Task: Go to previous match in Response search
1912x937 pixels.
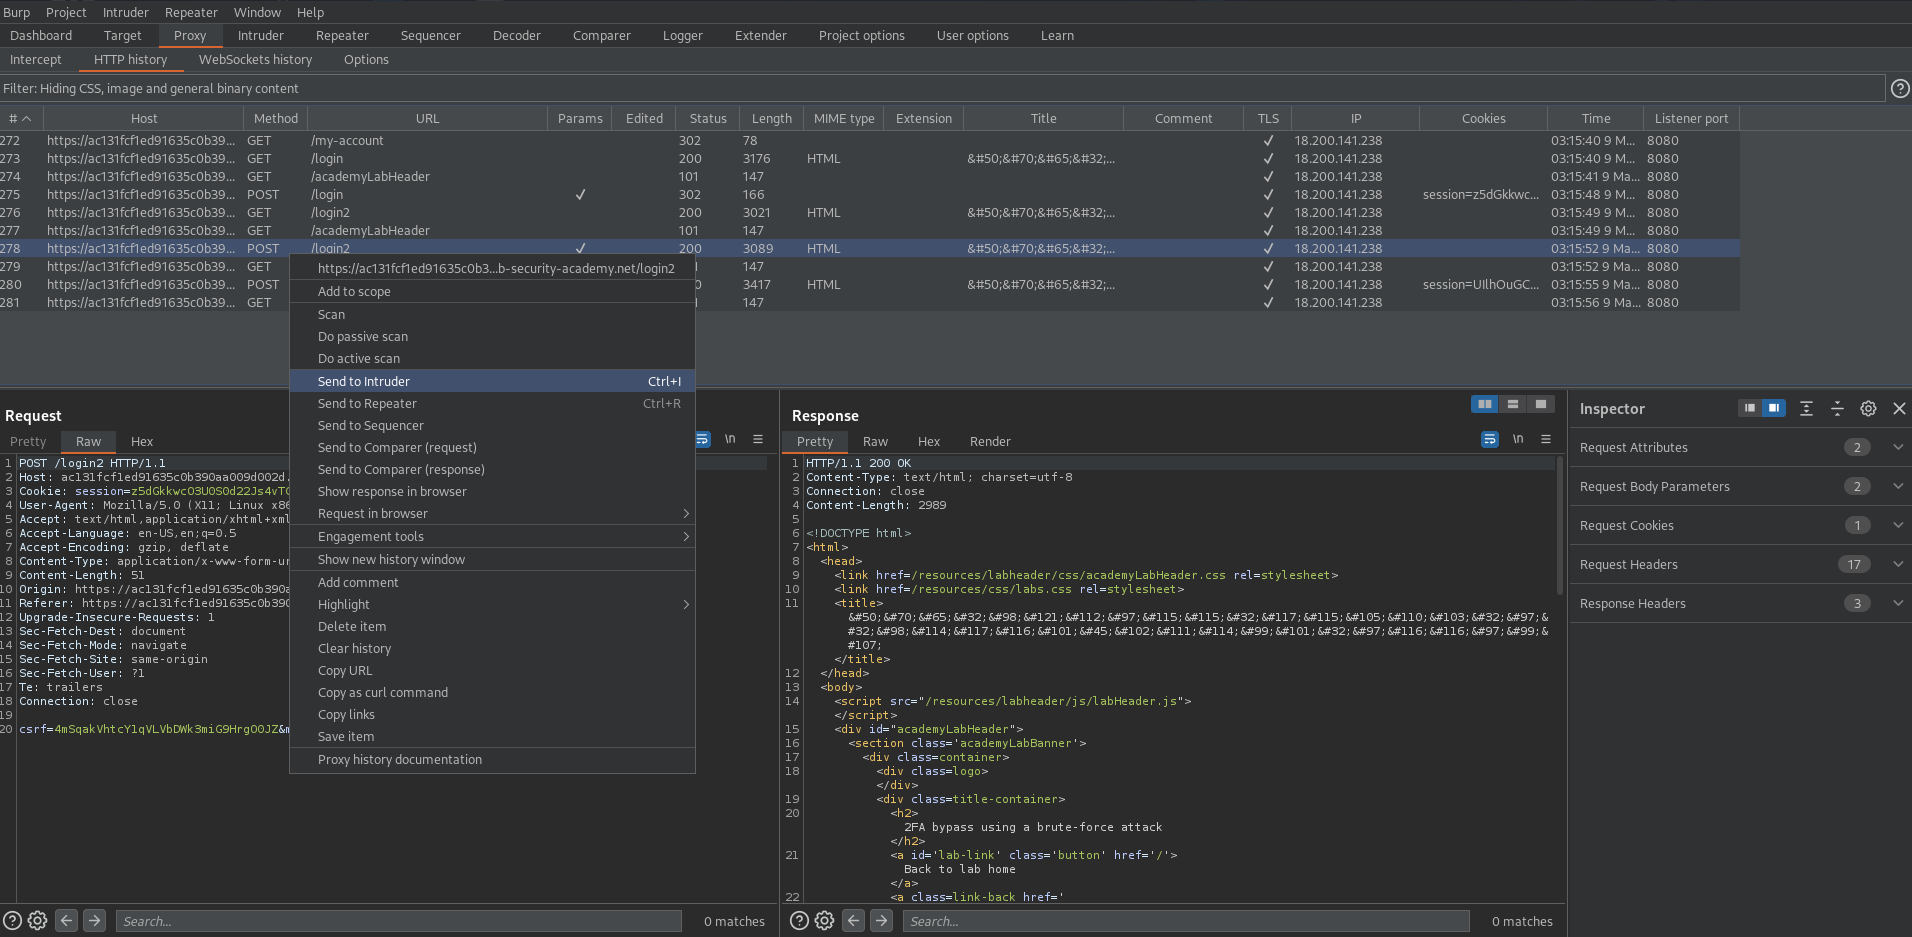Action: tap(853, 921)
